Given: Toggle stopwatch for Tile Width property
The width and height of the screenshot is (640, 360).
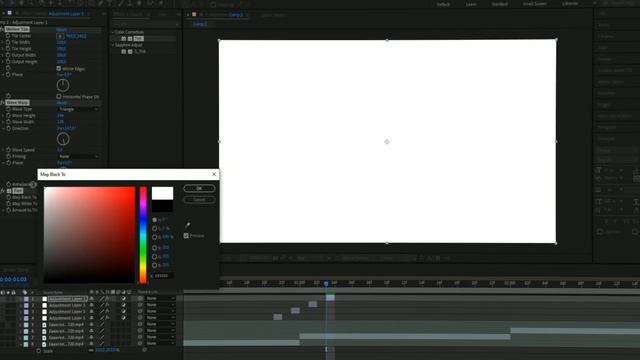Looking at the screenshot, I should point(8,42).
